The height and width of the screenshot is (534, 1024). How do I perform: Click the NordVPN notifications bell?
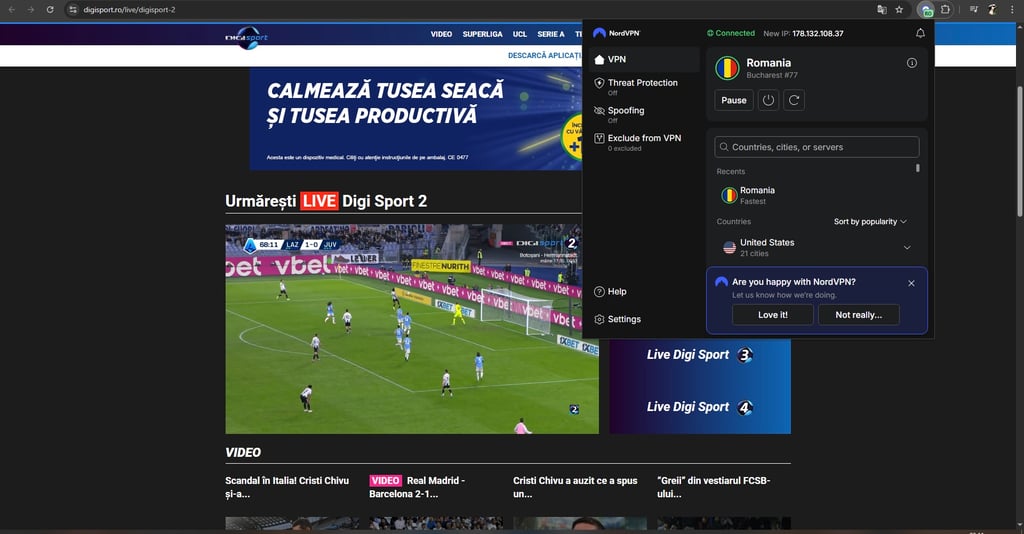point(920,33)
